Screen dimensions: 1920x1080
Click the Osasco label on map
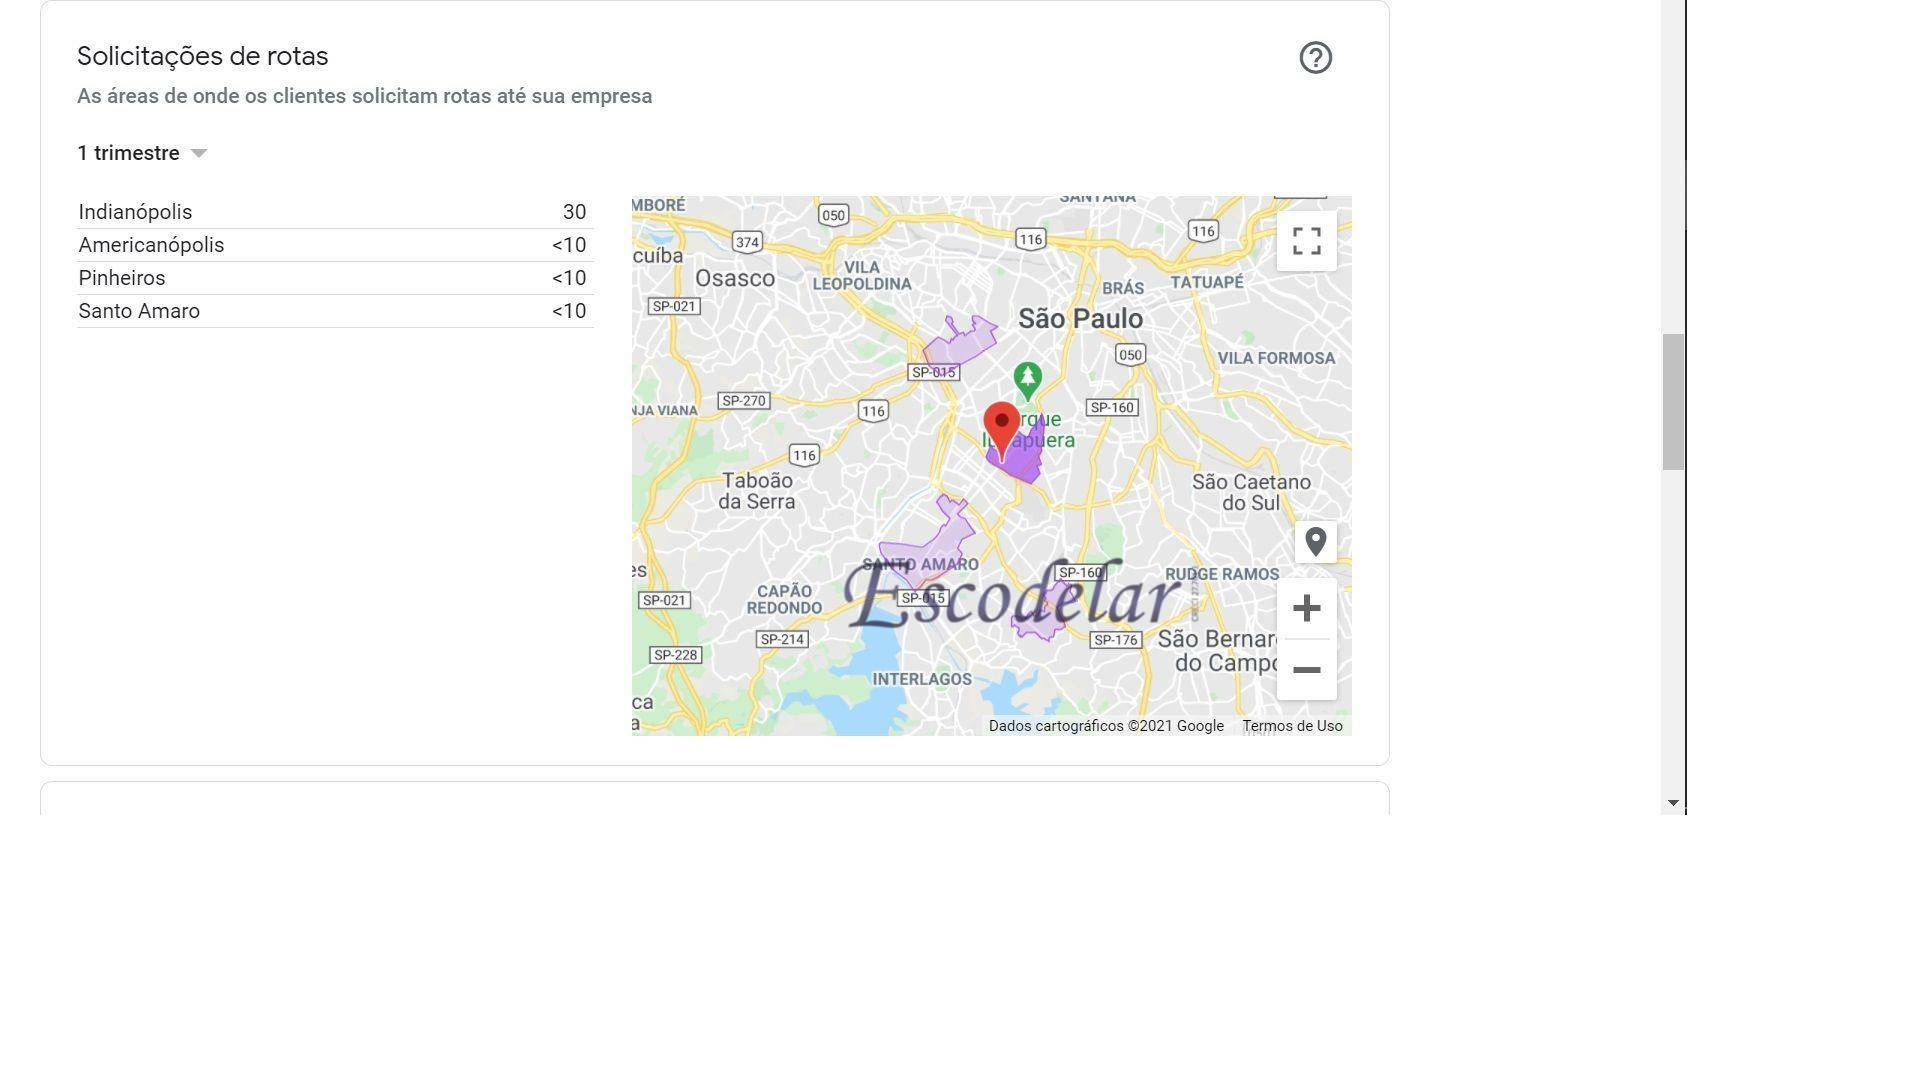[x=735, y=278]
